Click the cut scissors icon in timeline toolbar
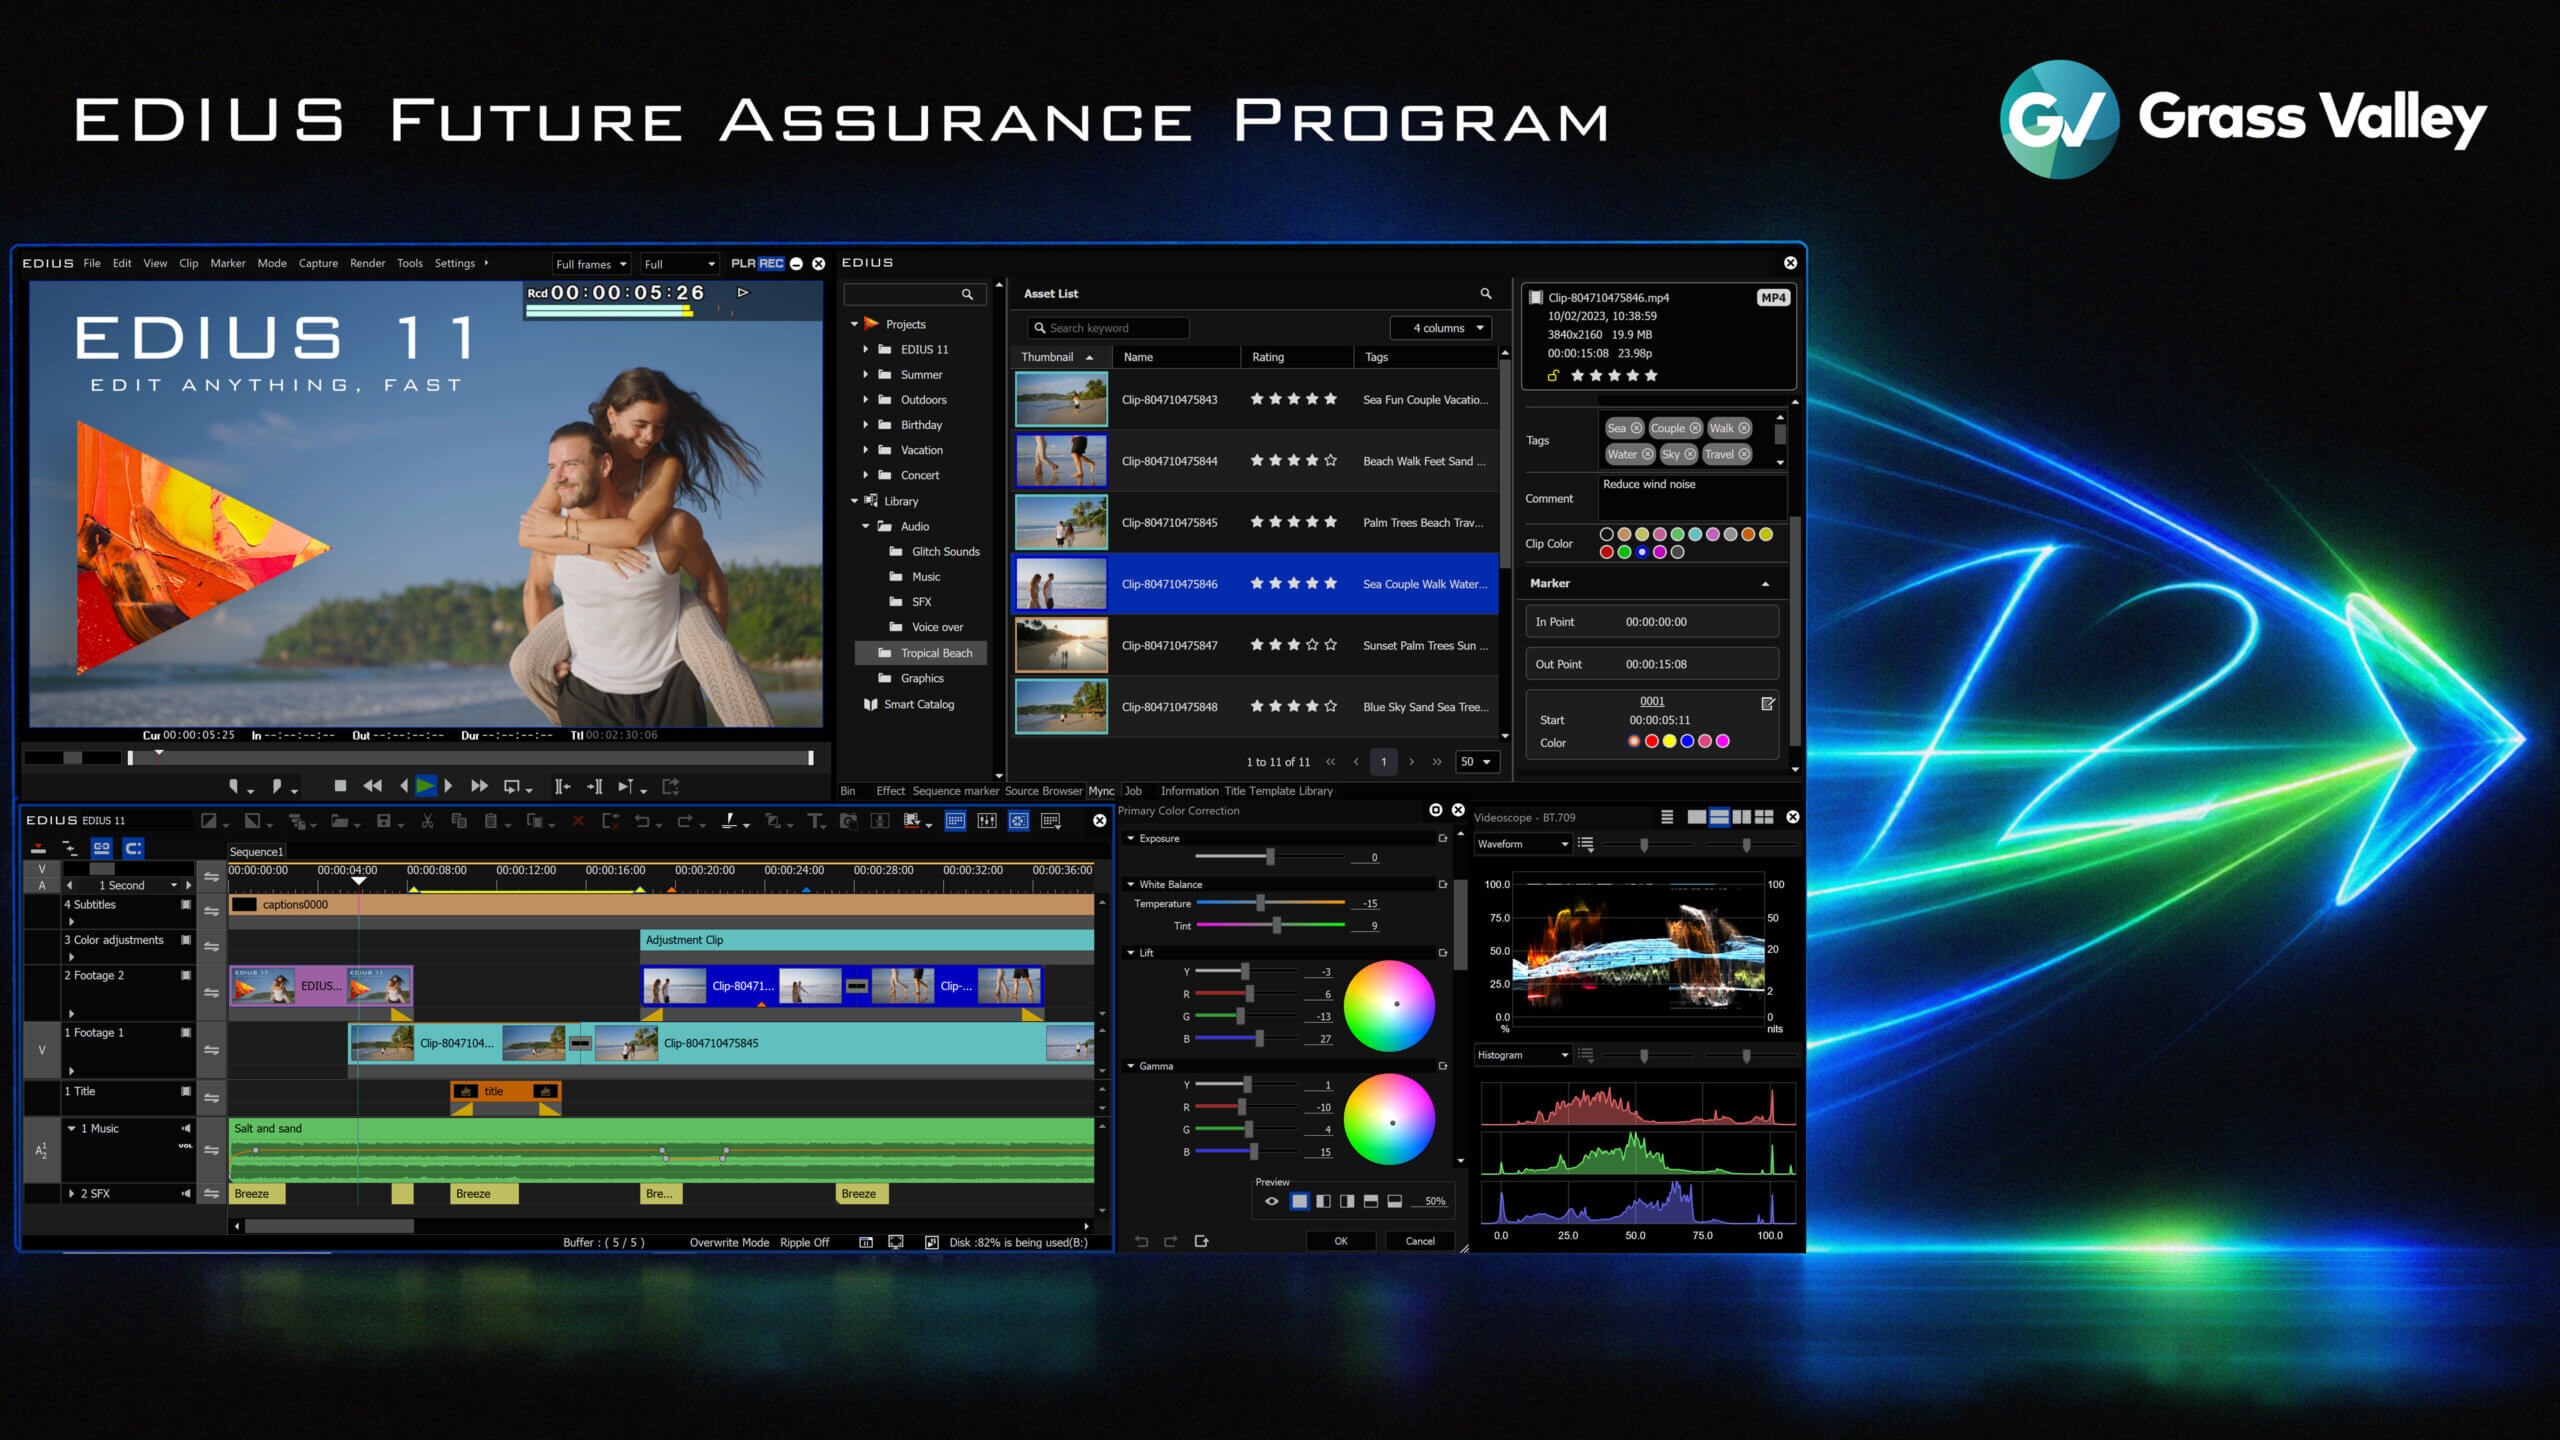This screenshot has height=1440, width=2560. coord(427,821)
